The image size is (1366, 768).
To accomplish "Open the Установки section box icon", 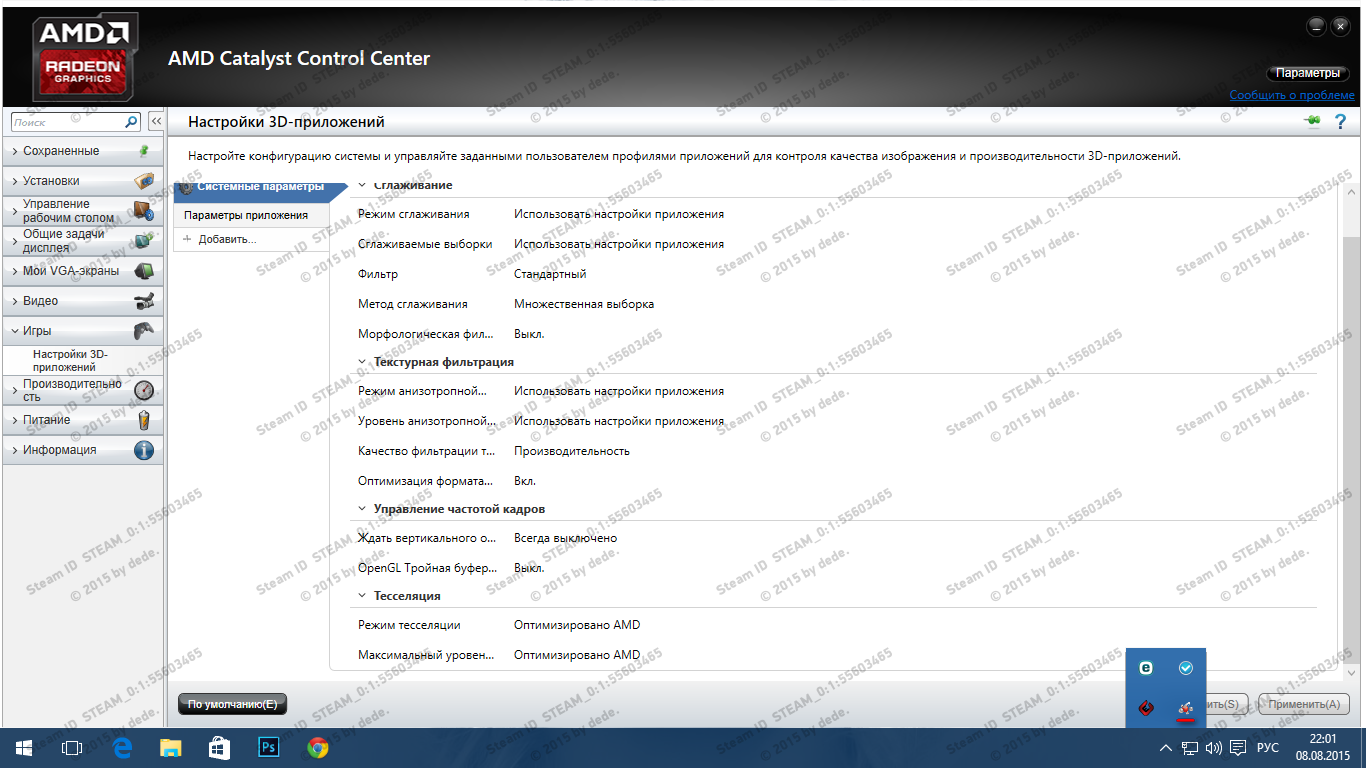I will [144, 181].
